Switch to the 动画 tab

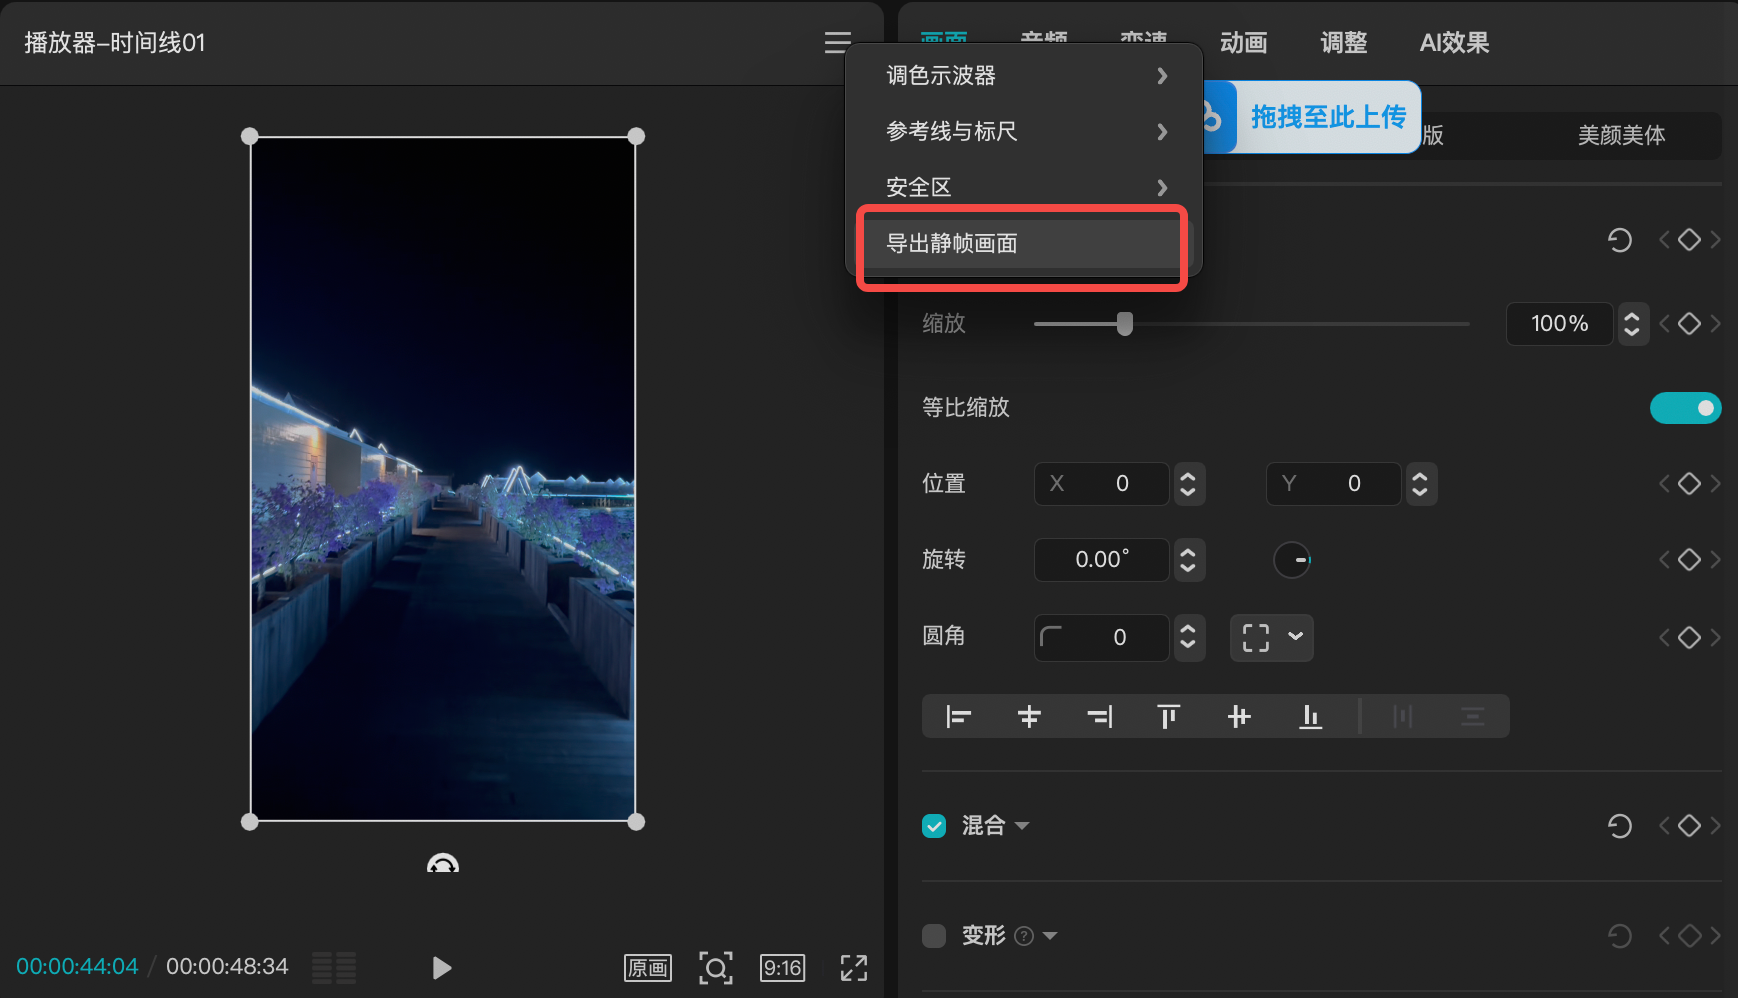pyautogui.click(x=1243, y=43)
